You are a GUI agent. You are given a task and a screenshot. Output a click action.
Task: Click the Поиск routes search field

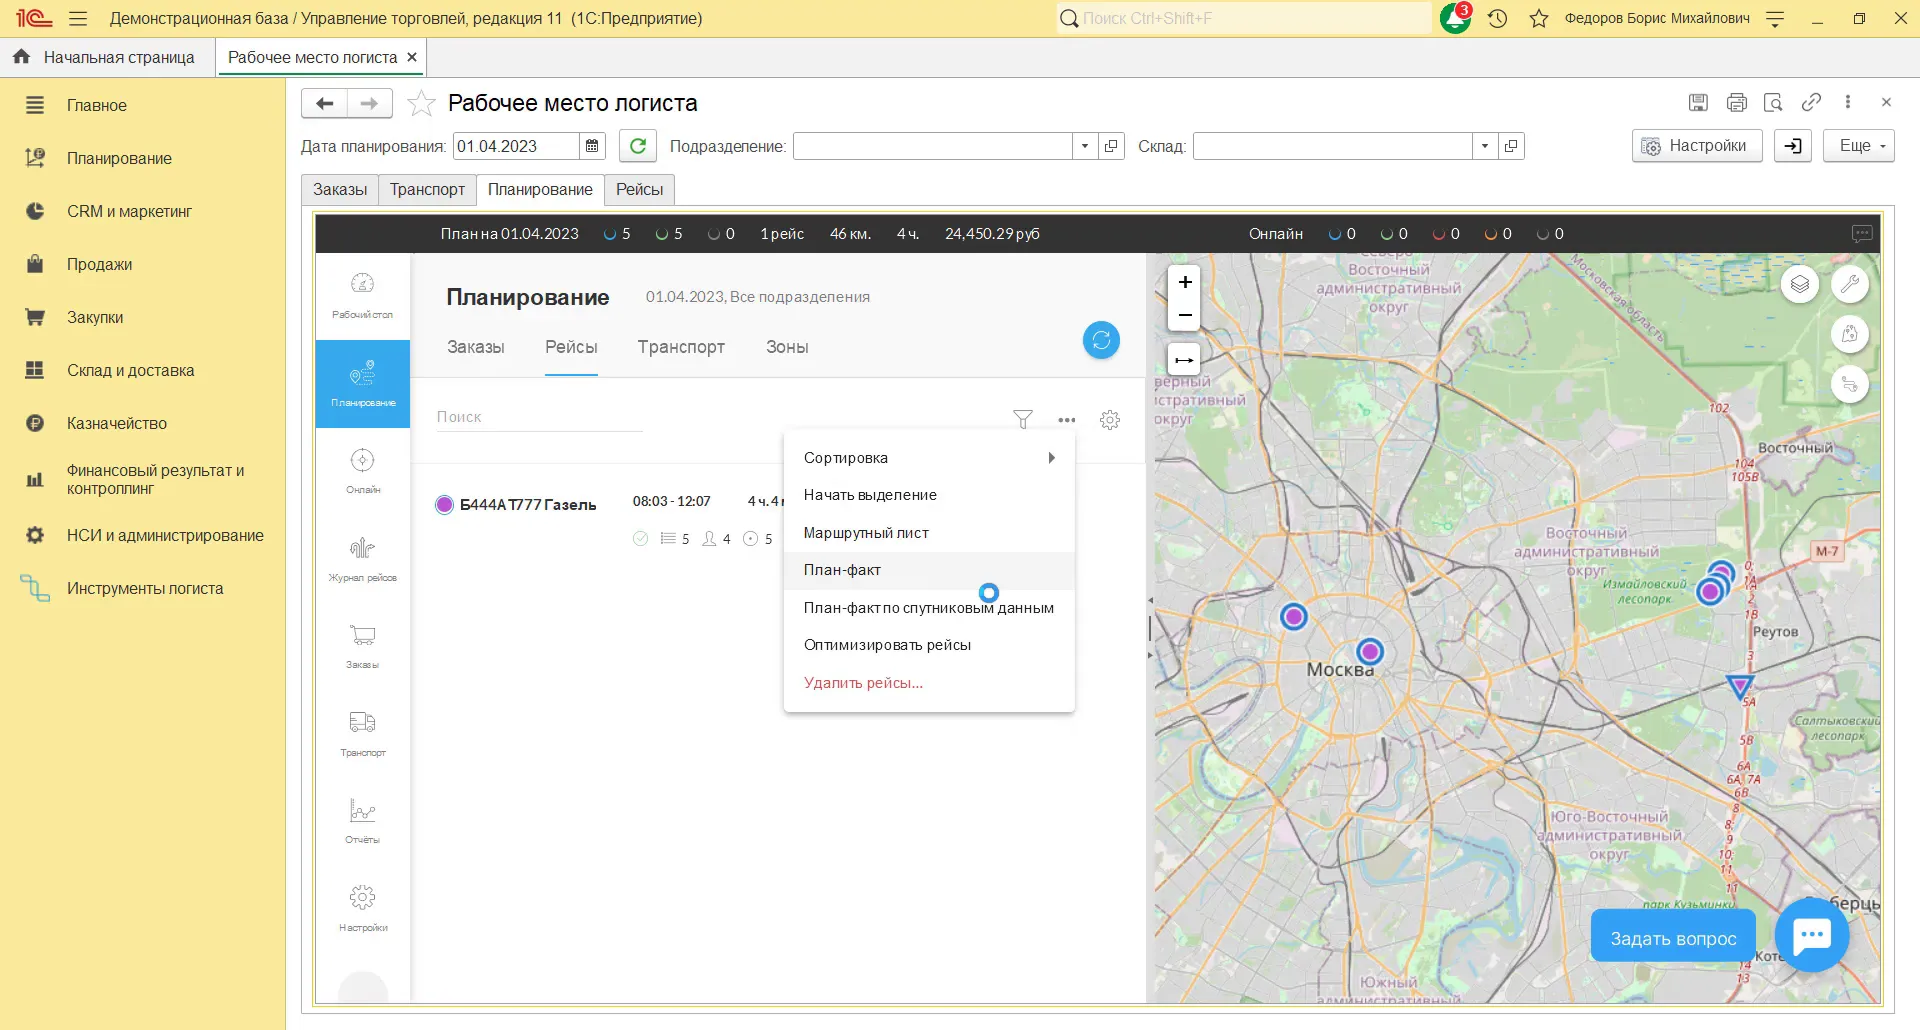coord(539,417)
